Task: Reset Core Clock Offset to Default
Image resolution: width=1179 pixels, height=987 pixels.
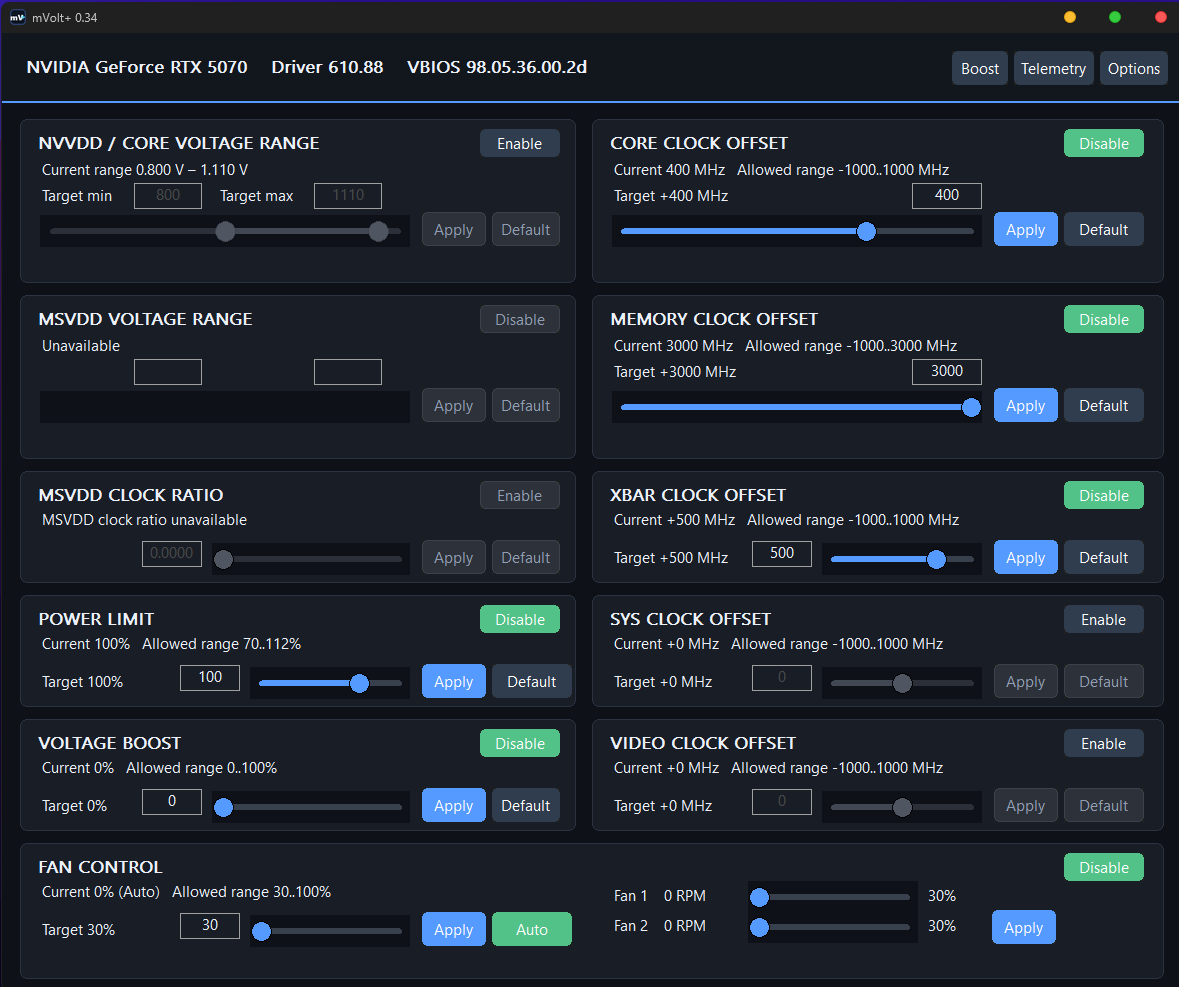Action: 1104,229
